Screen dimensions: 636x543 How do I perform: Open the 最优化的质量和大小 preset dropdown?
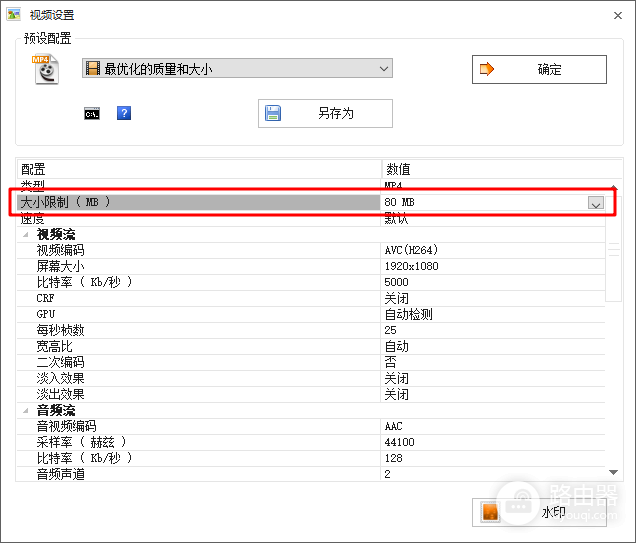pyautogui.click(x=237, y=68)
